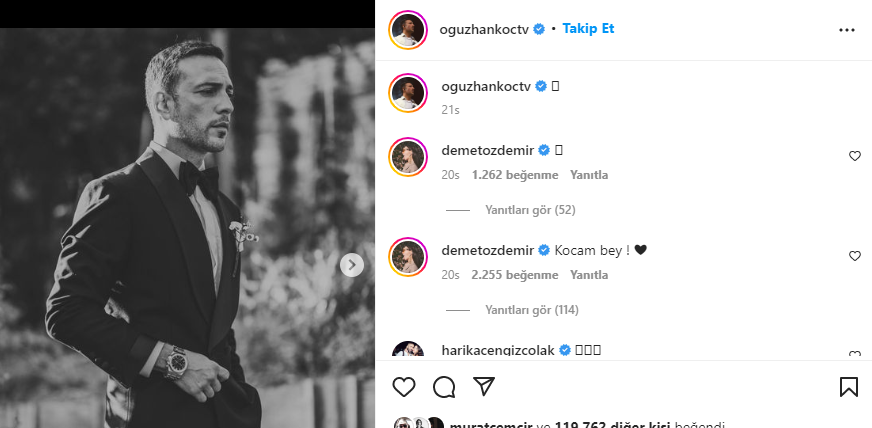
Task: Reply to demetozdemir's first comment via Yanıtla
Action: pos(589,175)
